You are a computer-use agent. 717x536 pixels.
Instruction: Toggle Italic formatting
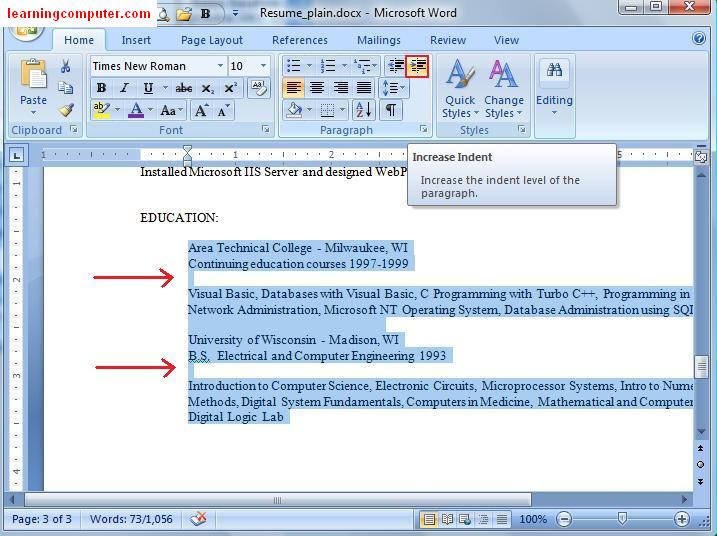coord(124,88)
